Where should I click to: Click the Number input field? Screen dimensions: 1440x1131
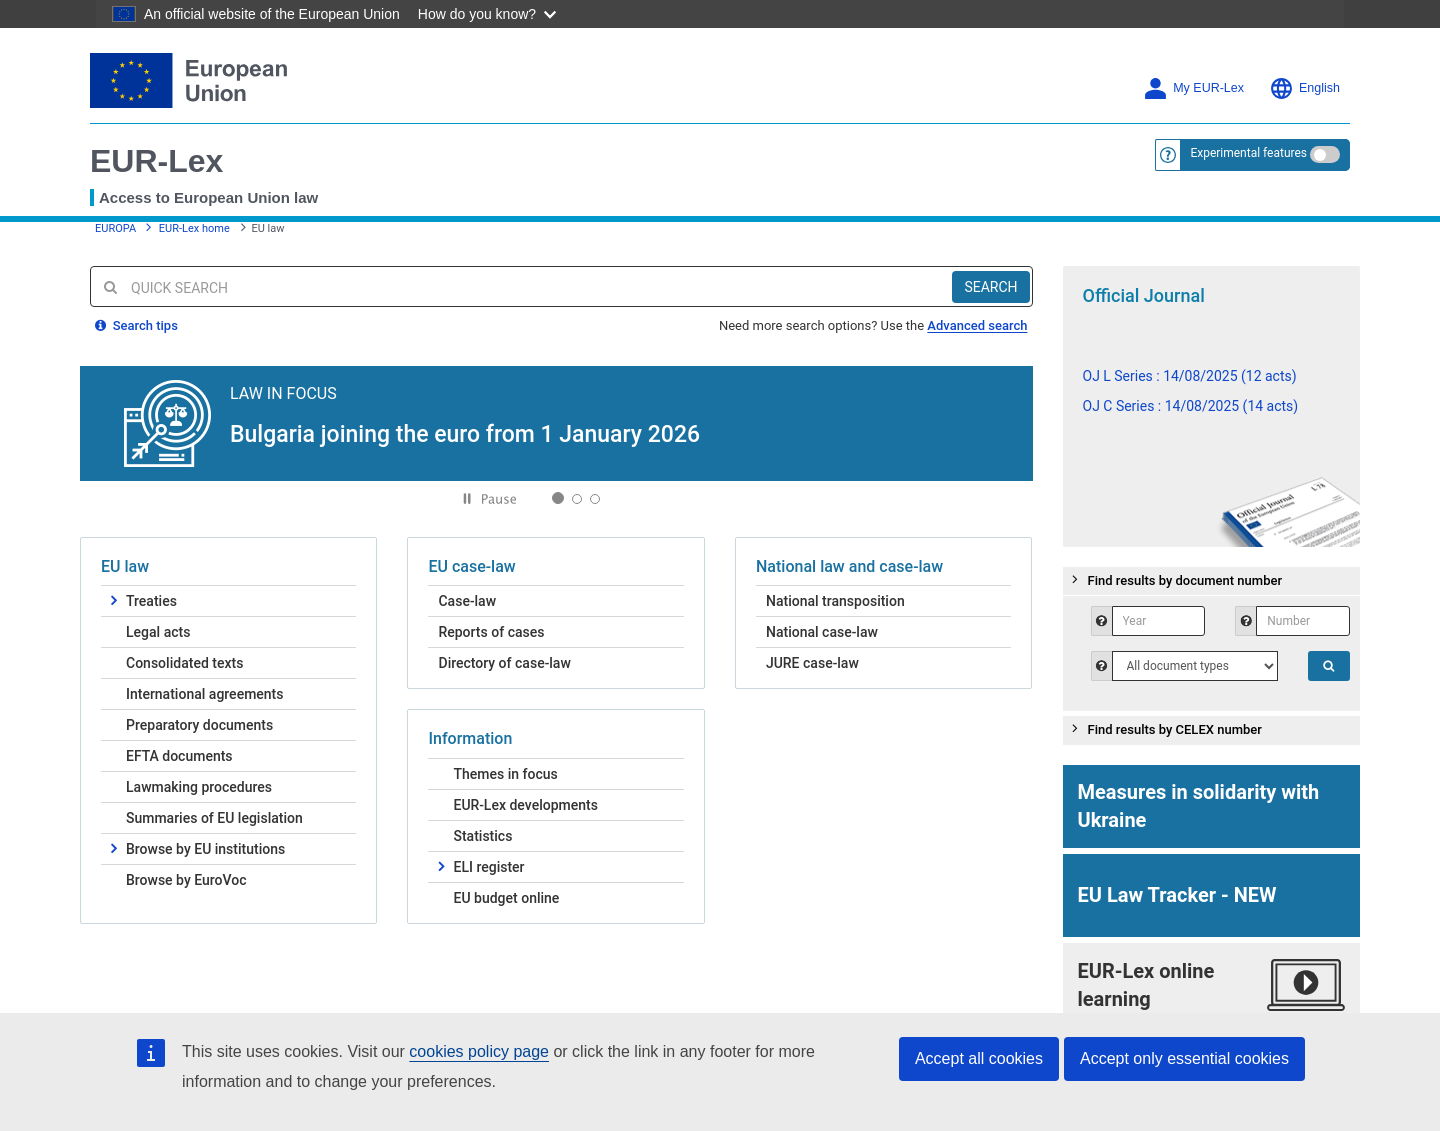(1303, 621)
